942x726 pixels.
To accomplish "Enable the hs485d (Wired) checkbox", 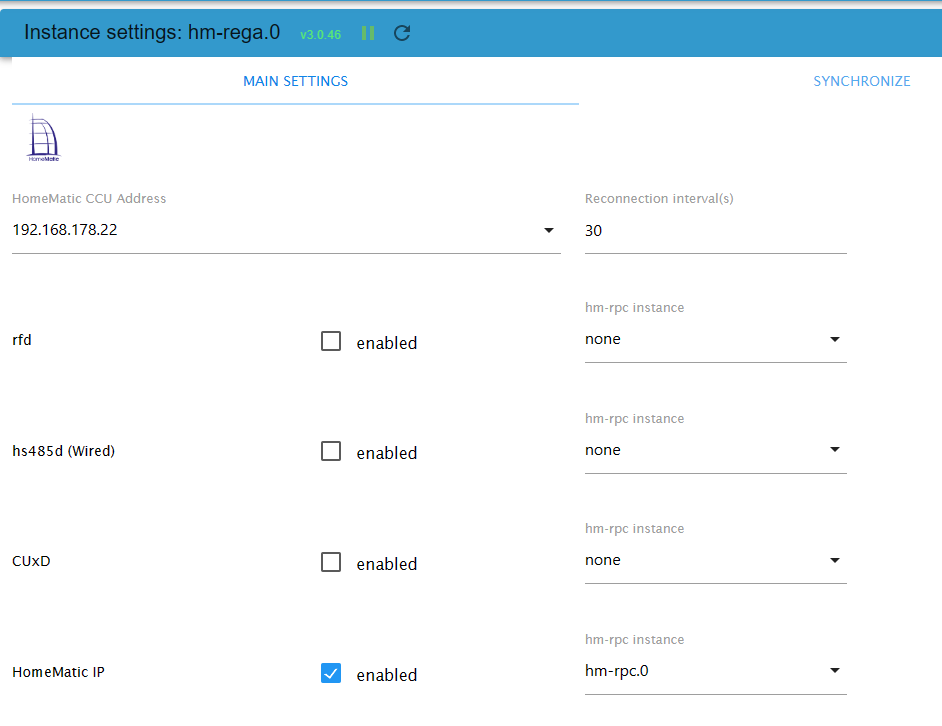I will coord(331,451).
